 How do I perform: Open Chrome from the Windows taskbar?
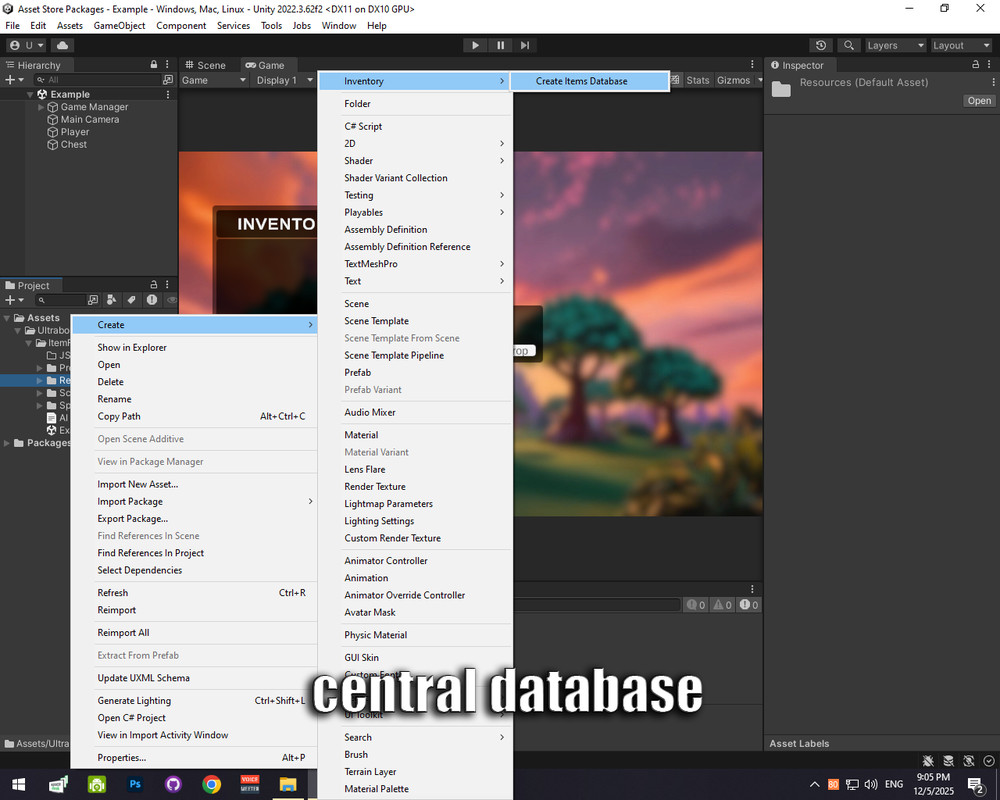tap(211, 784)
